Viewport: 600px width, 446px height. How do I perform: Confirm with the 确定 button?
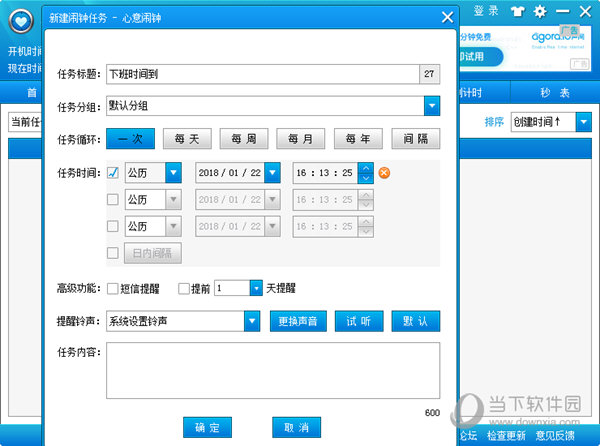tap(207, 427)
